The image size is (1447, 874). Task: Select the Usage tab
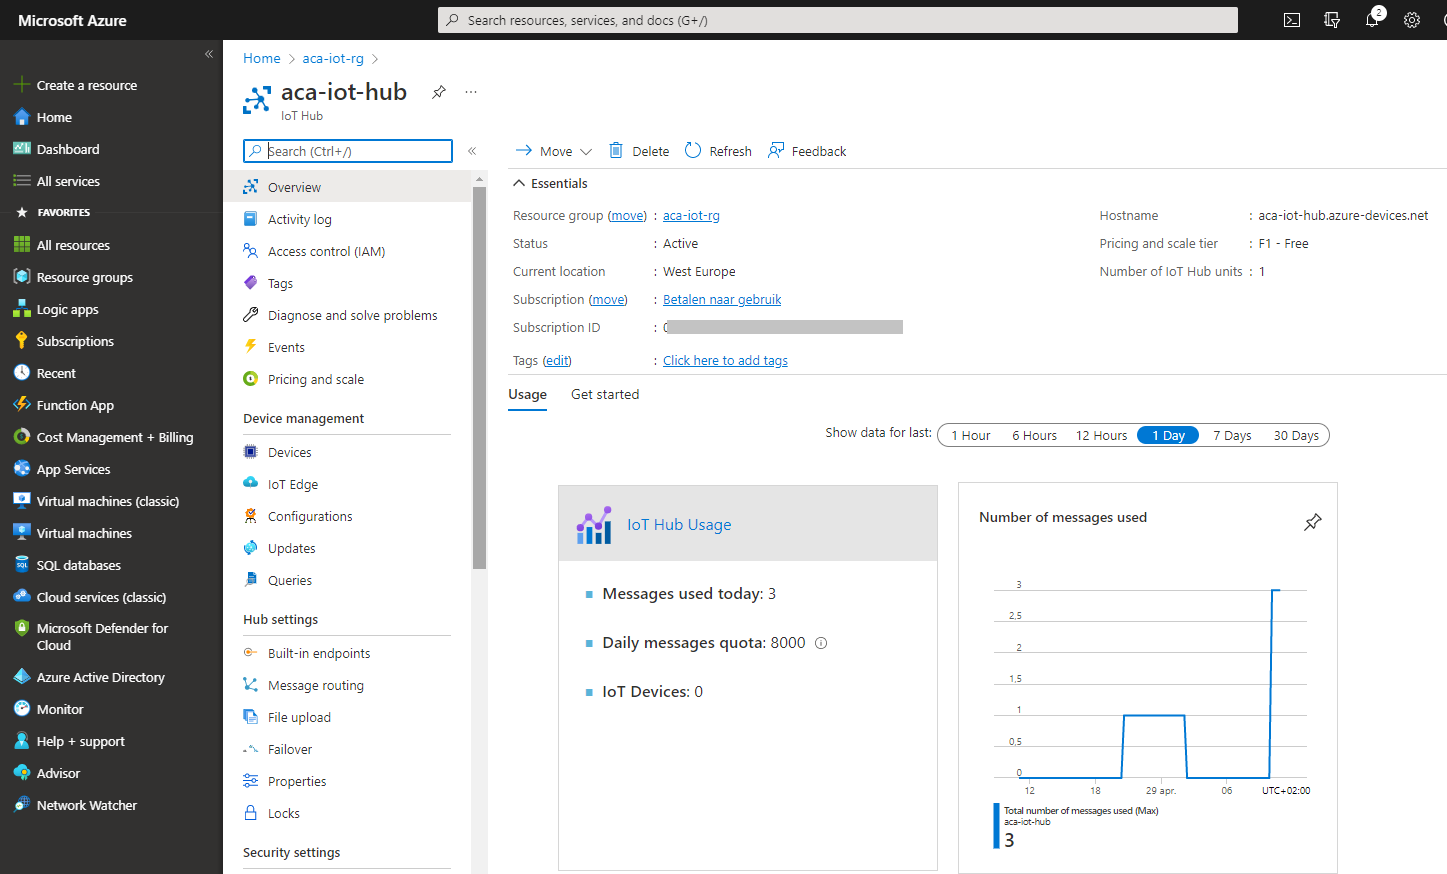tap(527, 394)
